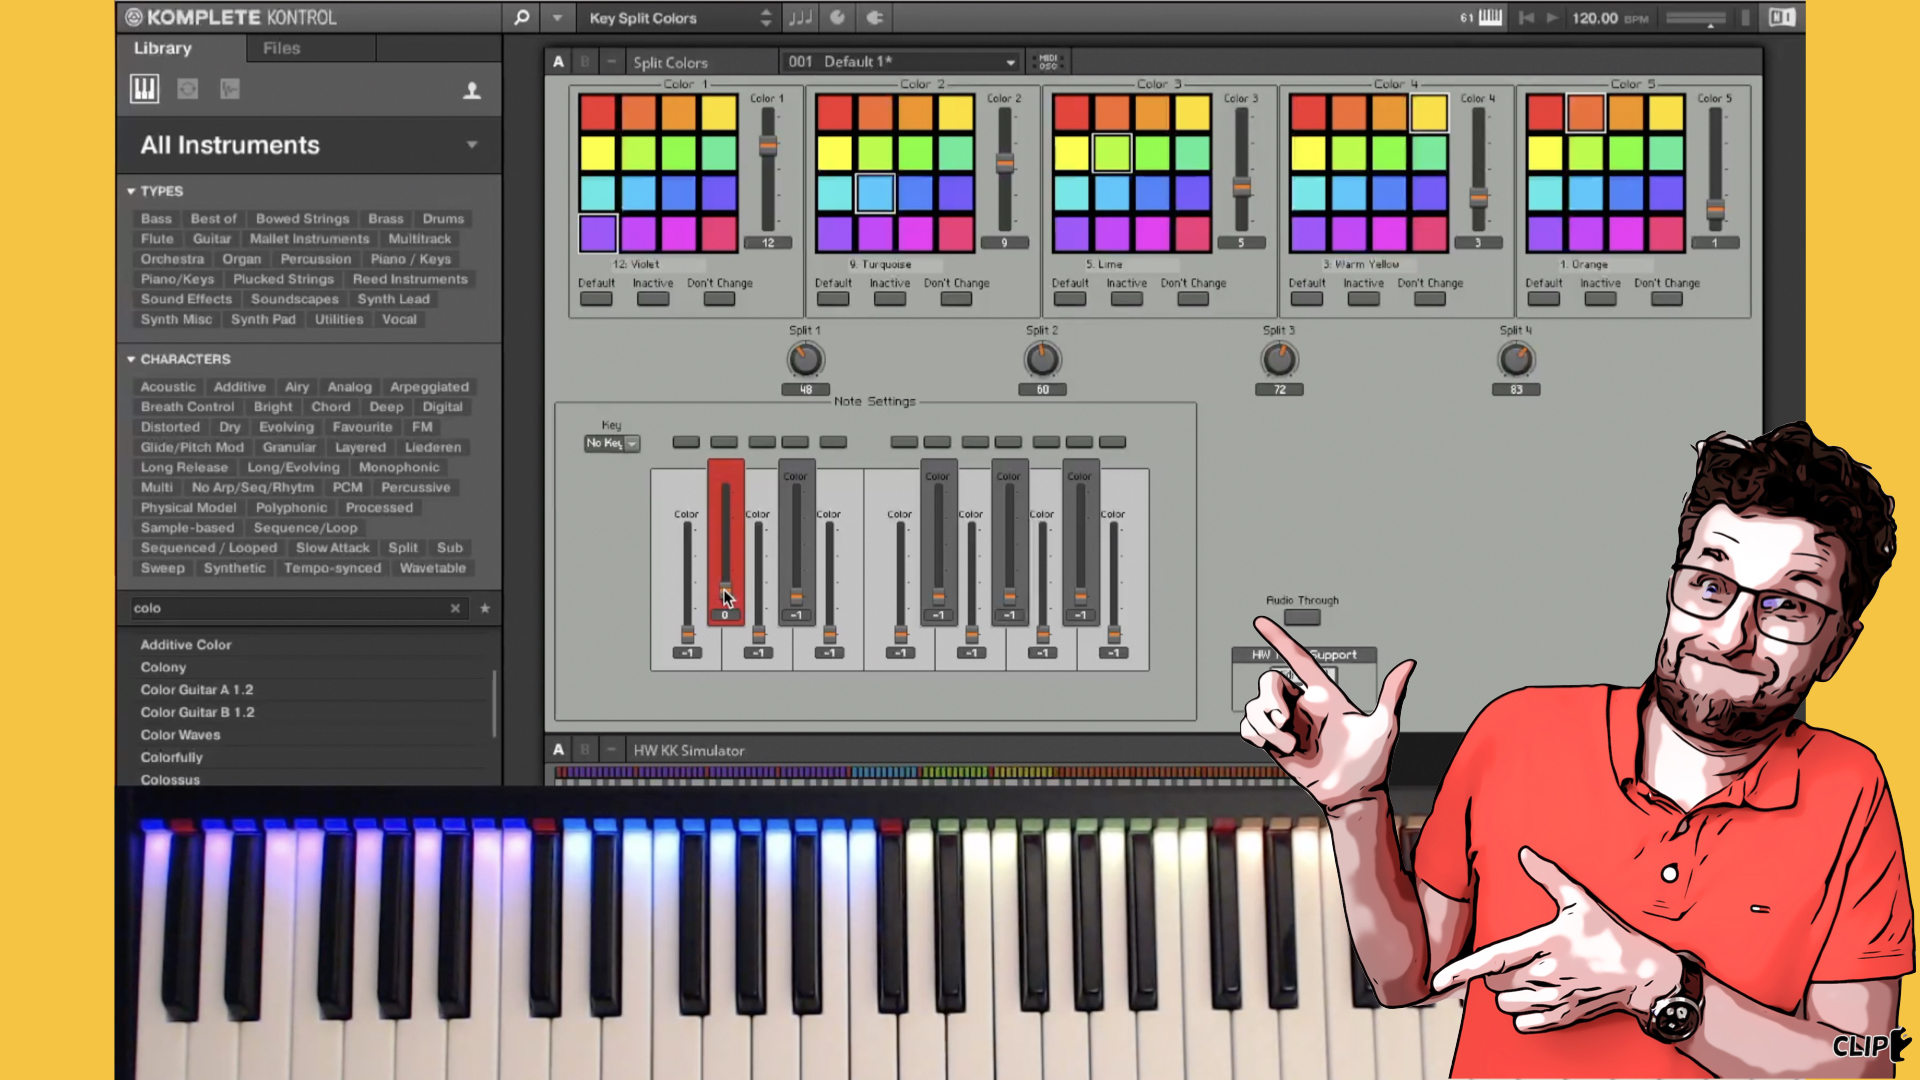The image size is (1920, 1080).
Task: Select 'Additive Color' in results list
Action: 186,645
